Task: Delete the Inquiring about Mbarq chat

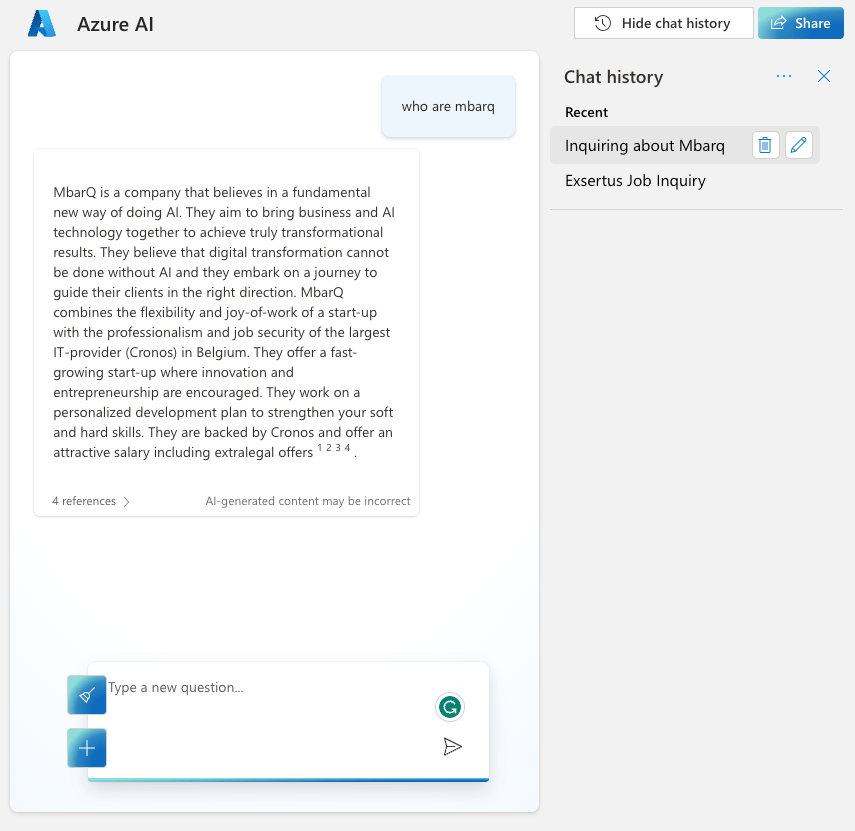Action: click(765, 145)
